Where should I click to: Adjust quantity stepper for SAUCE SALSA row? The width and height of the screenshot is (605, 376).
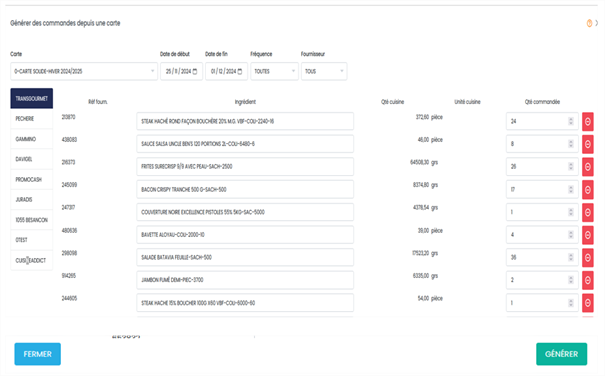571,144
